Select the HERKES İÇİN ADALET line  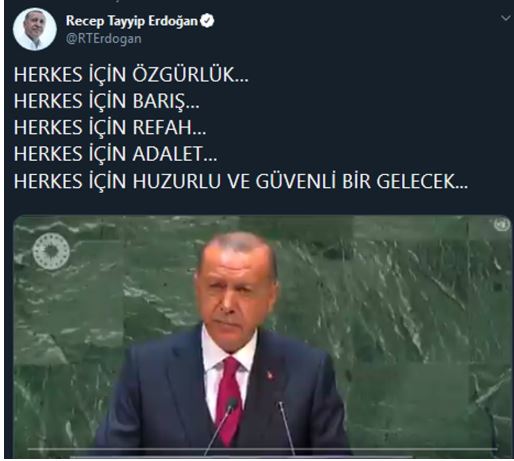115,154
